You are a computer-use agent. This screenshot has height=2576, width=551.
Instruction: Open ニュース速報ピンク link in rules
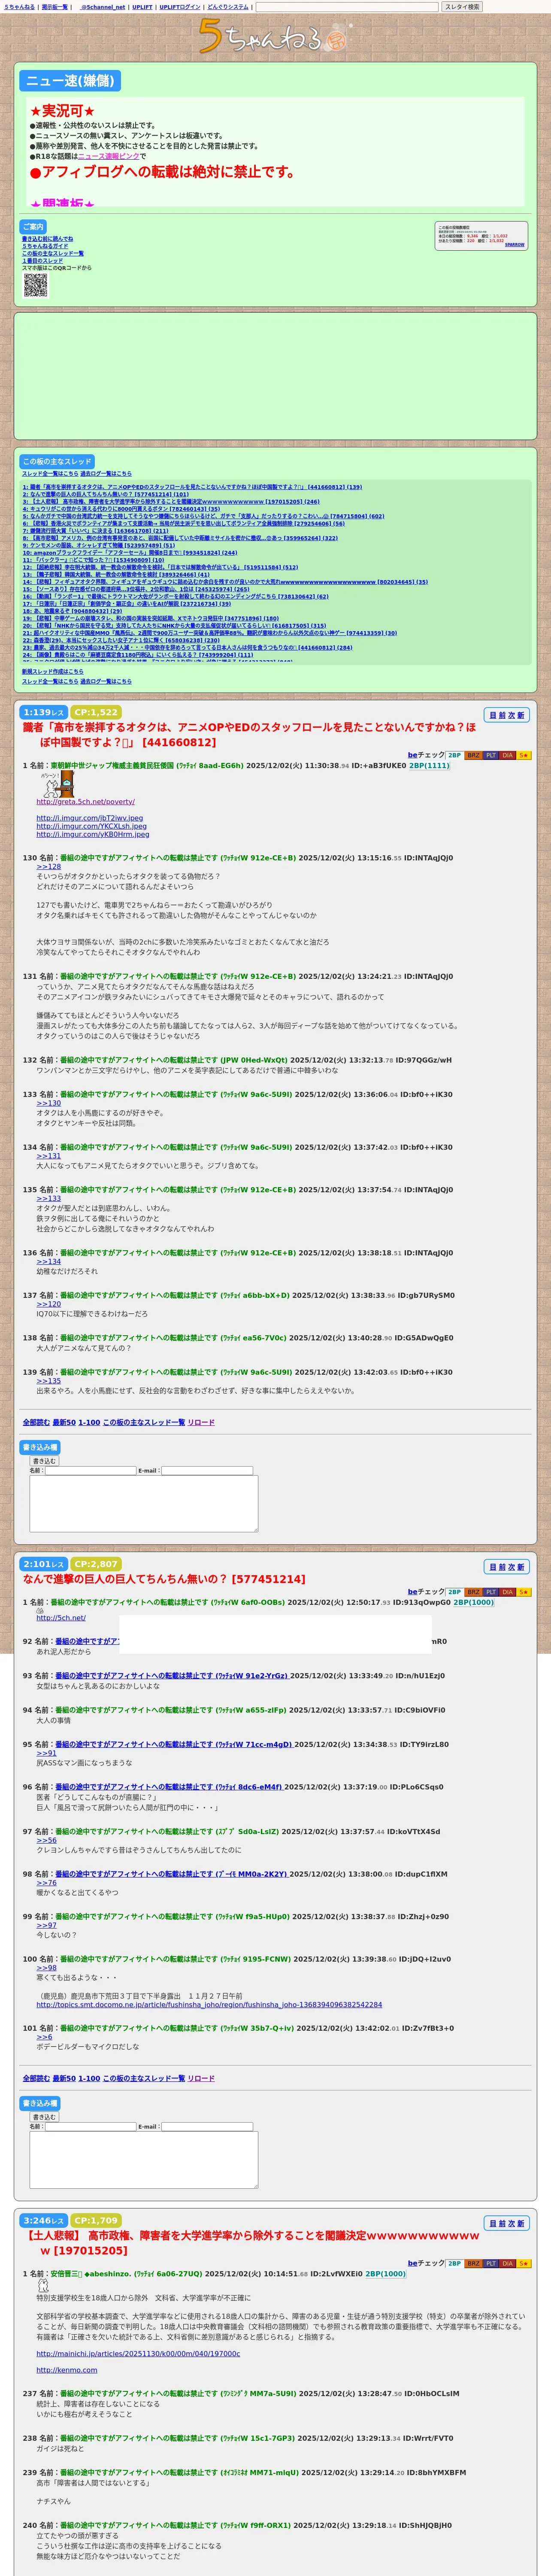(109, 156)
